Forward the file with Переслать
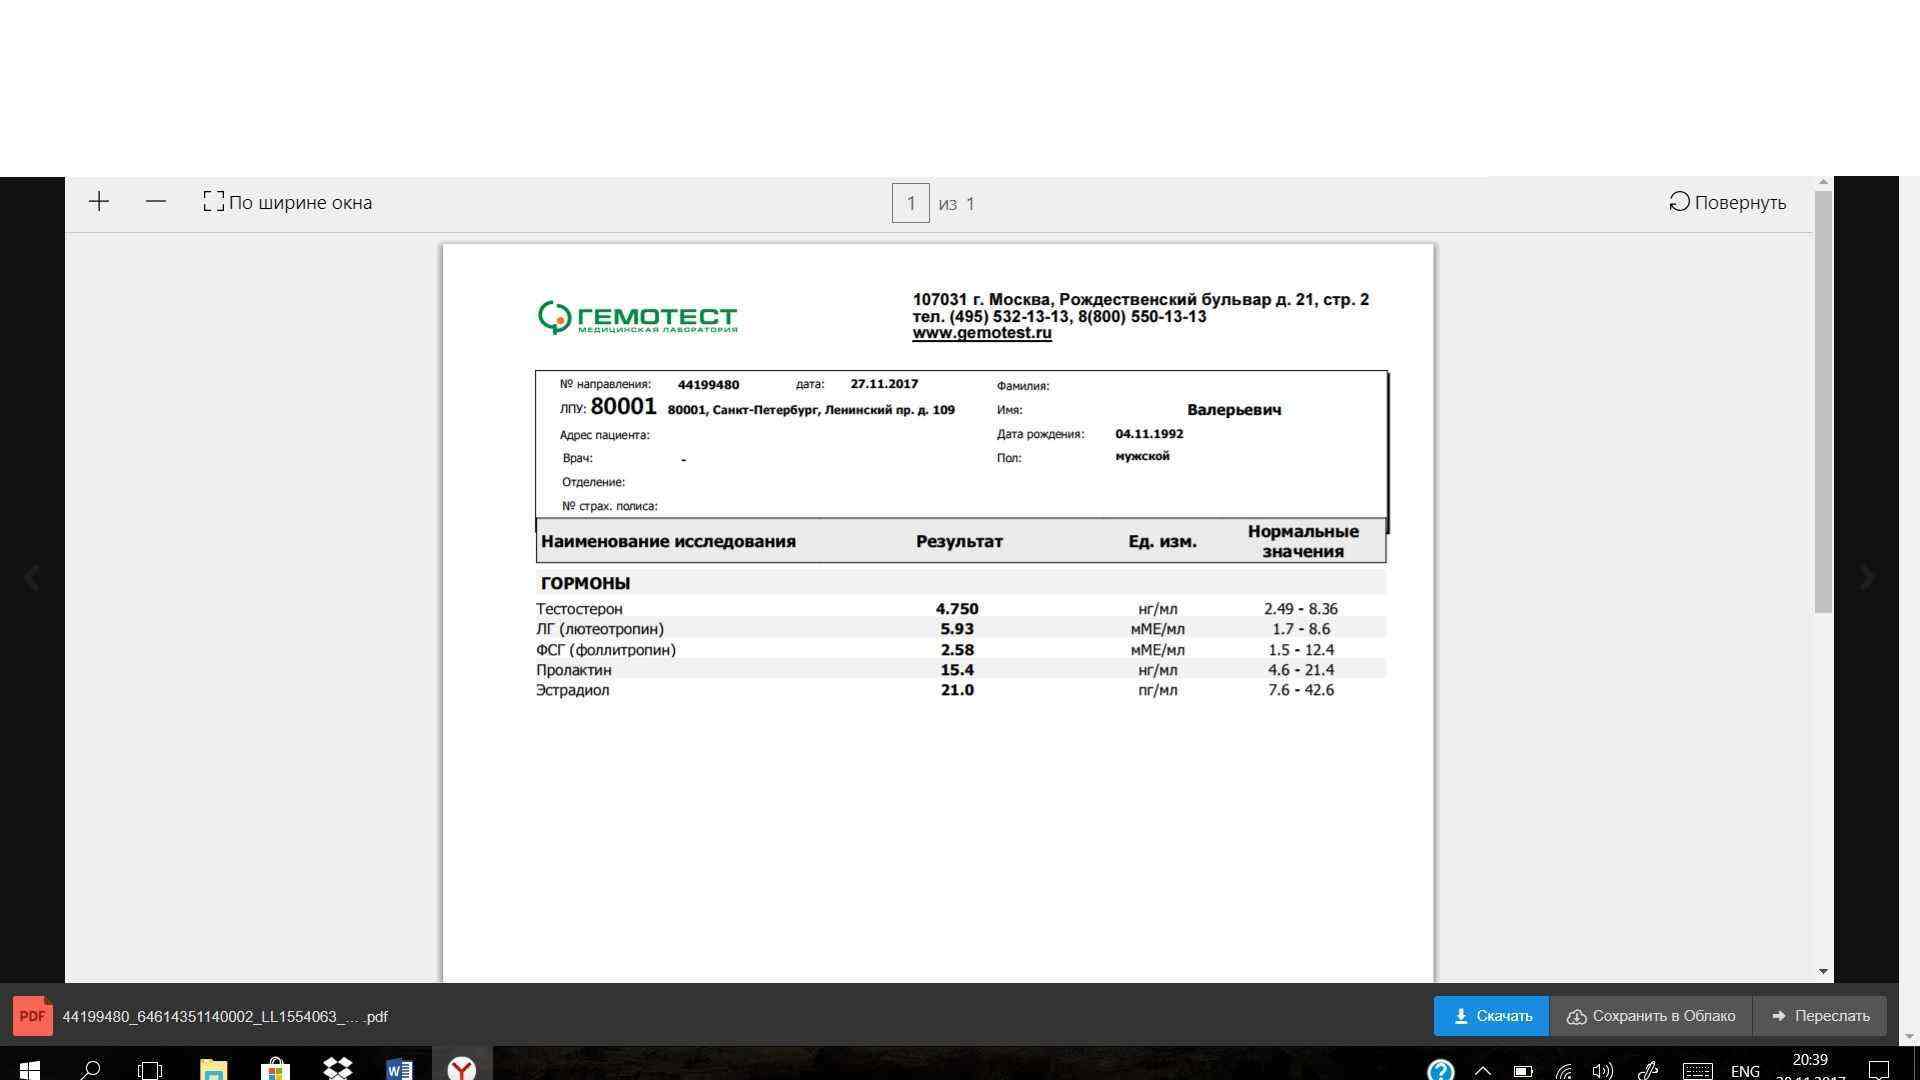The height and width of the screenshot is (1080, 1920). pyautogui.click(x=1820, y=1016)
